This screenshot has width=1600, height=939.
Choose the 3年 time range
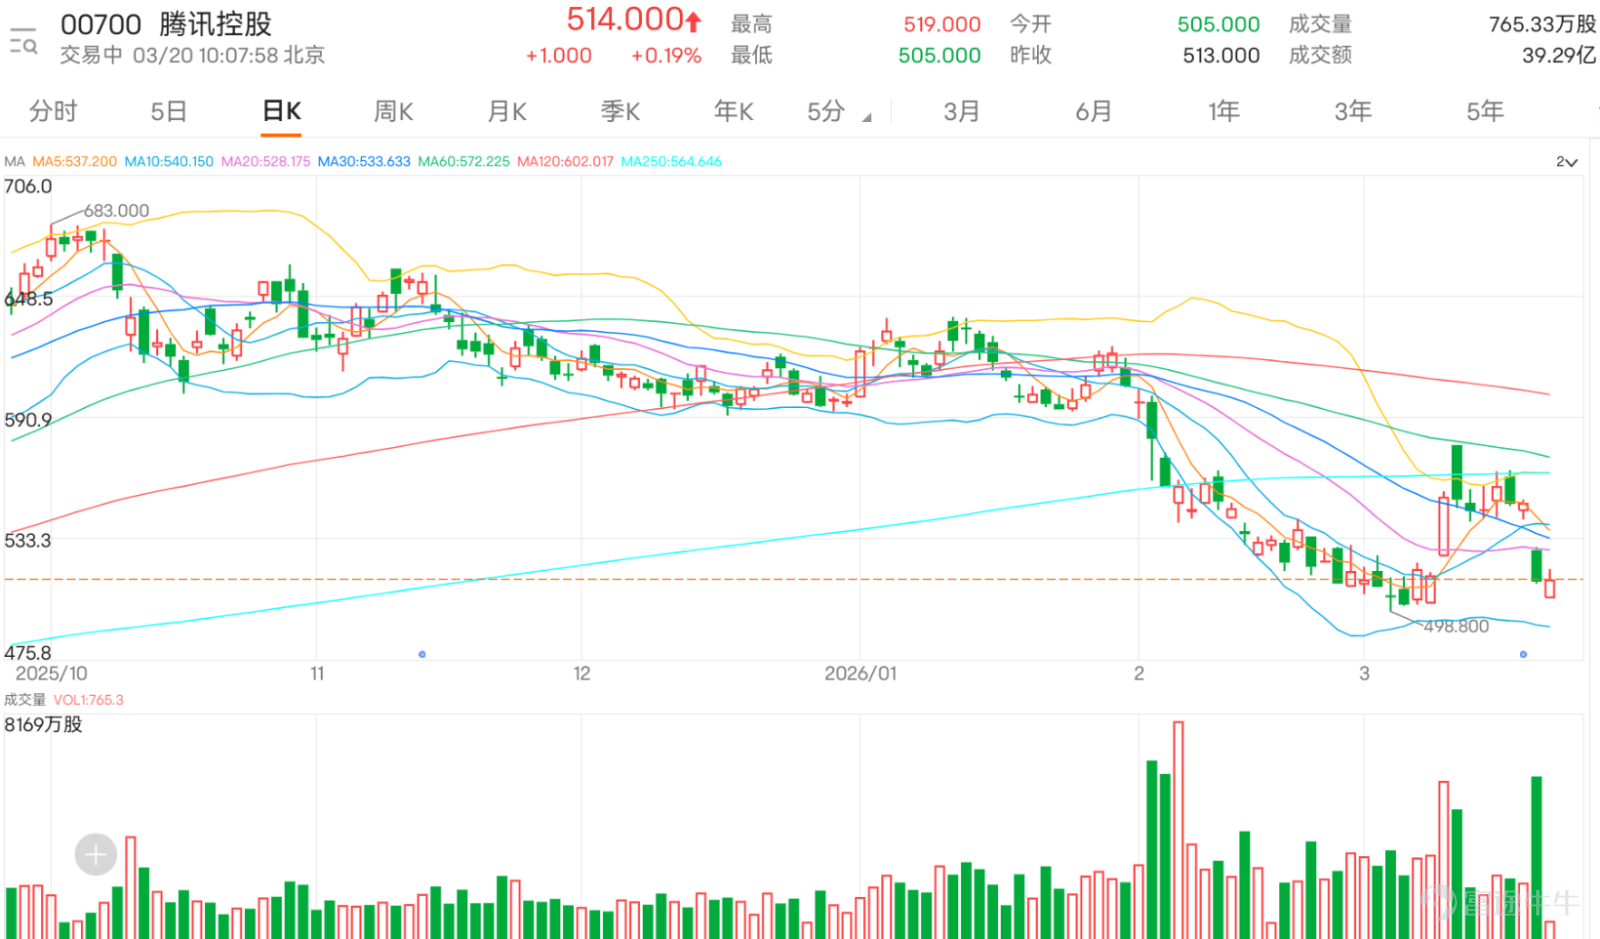click(1353, 112)
